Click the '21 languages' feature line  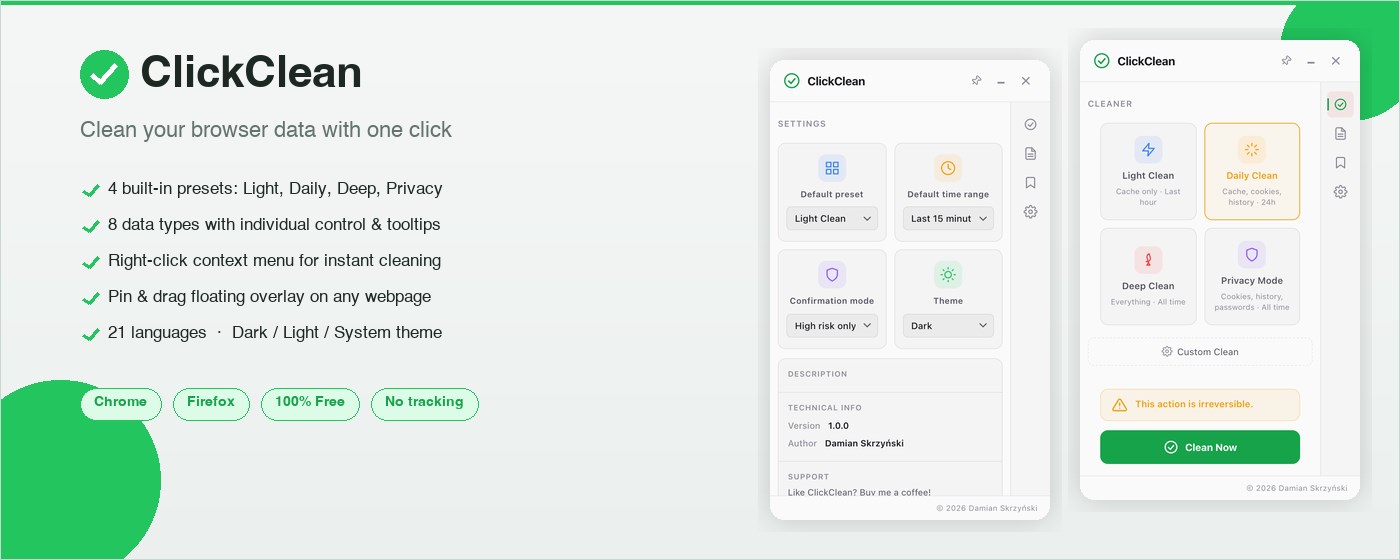coord(275,333)
